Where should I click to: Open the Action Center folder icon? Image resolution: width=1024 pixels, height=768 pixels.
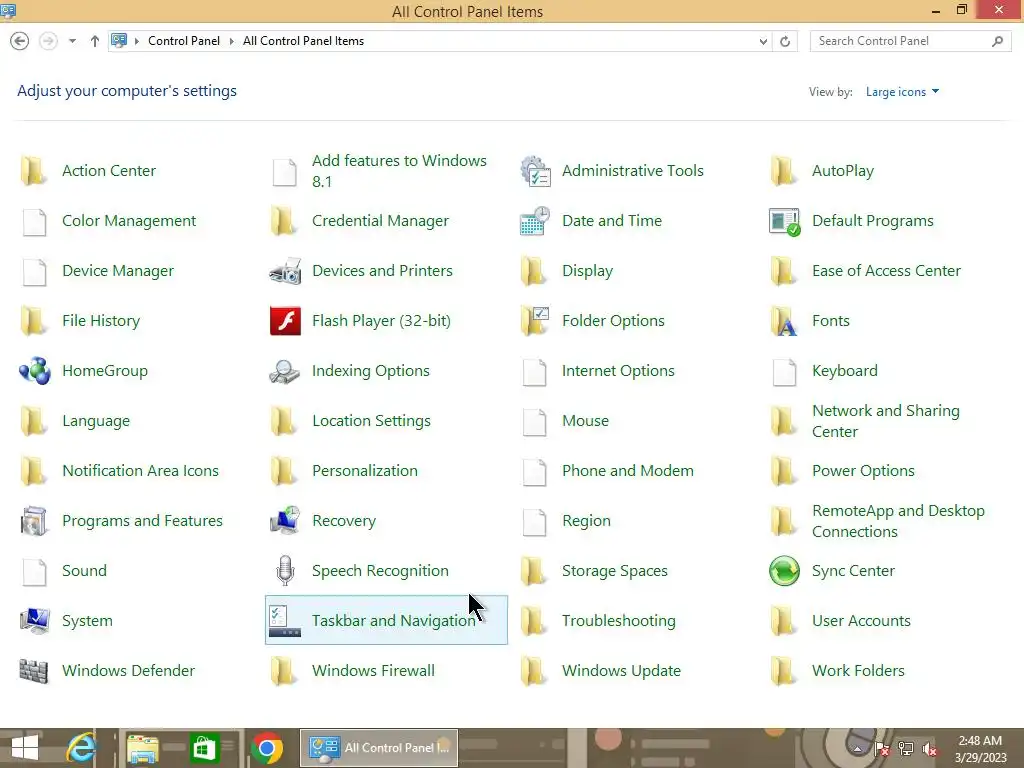pyautogui.click(x=33, y=171)
